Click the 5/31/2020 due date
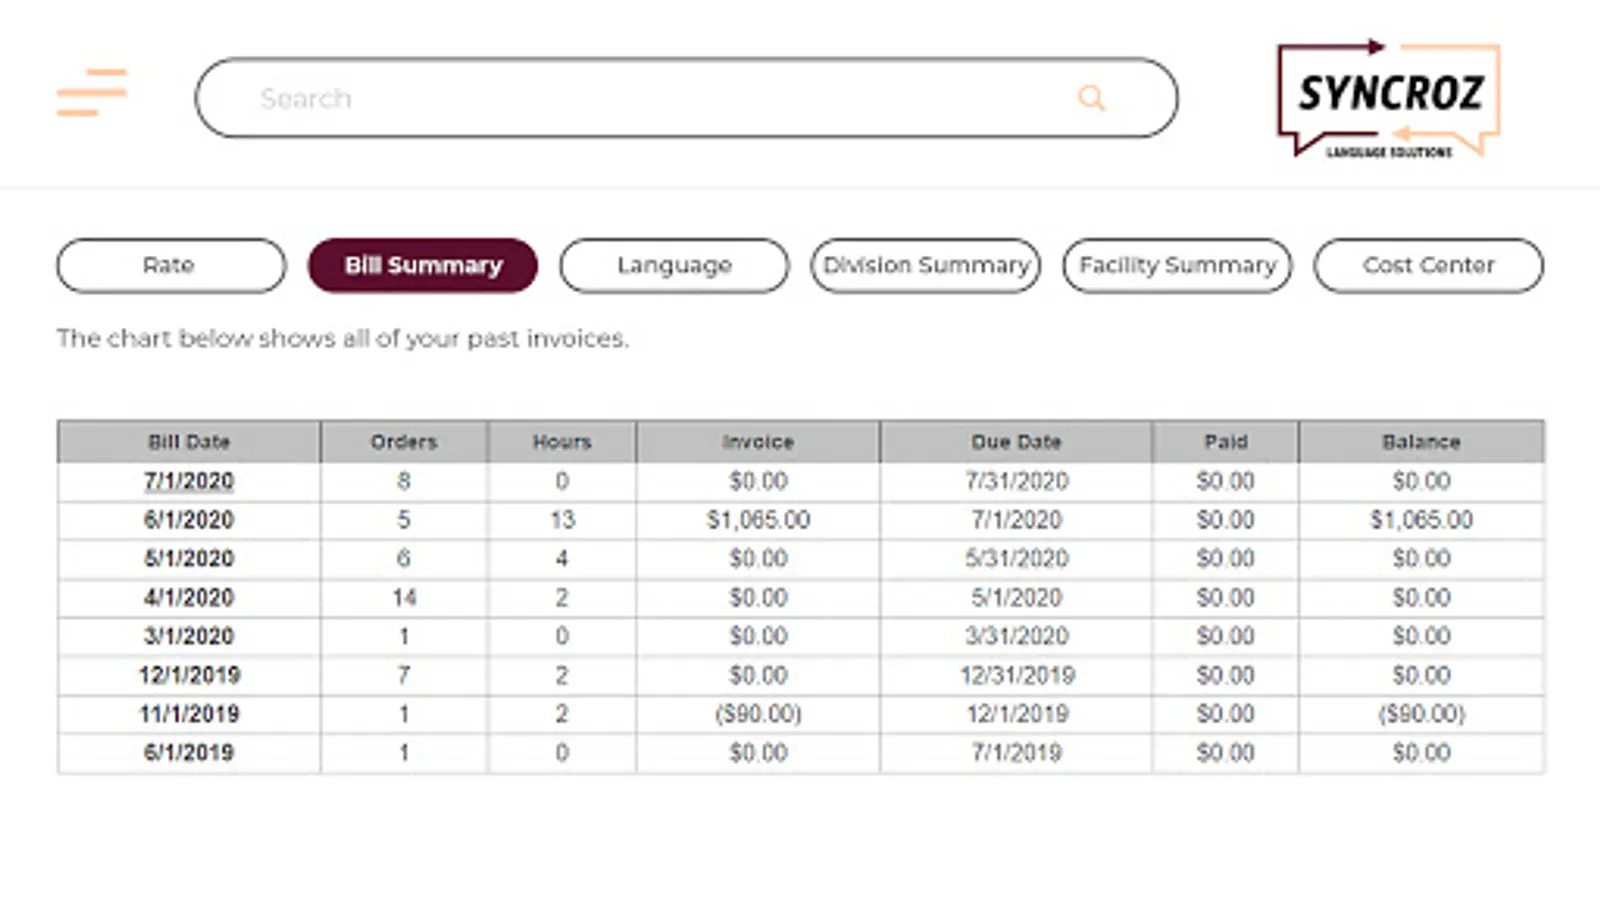Image resolution: width=1600 pixels, height=900 pixels. coord(1016,559)
